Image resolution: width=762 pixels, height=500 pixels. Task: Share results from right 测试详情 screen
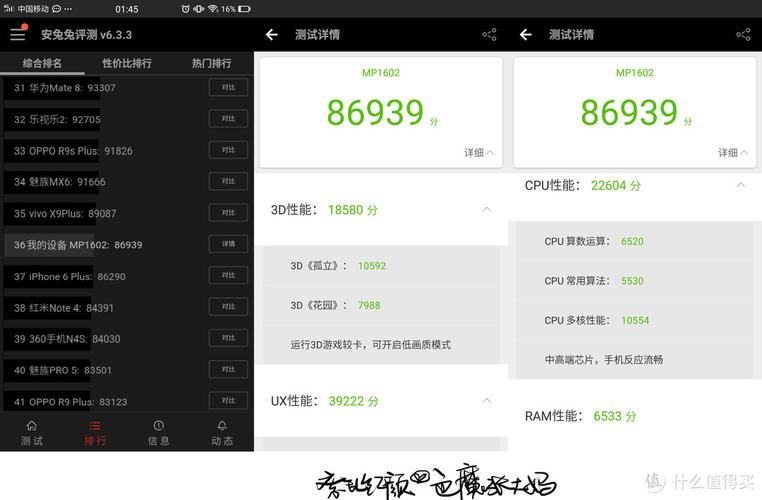[744, 34]
